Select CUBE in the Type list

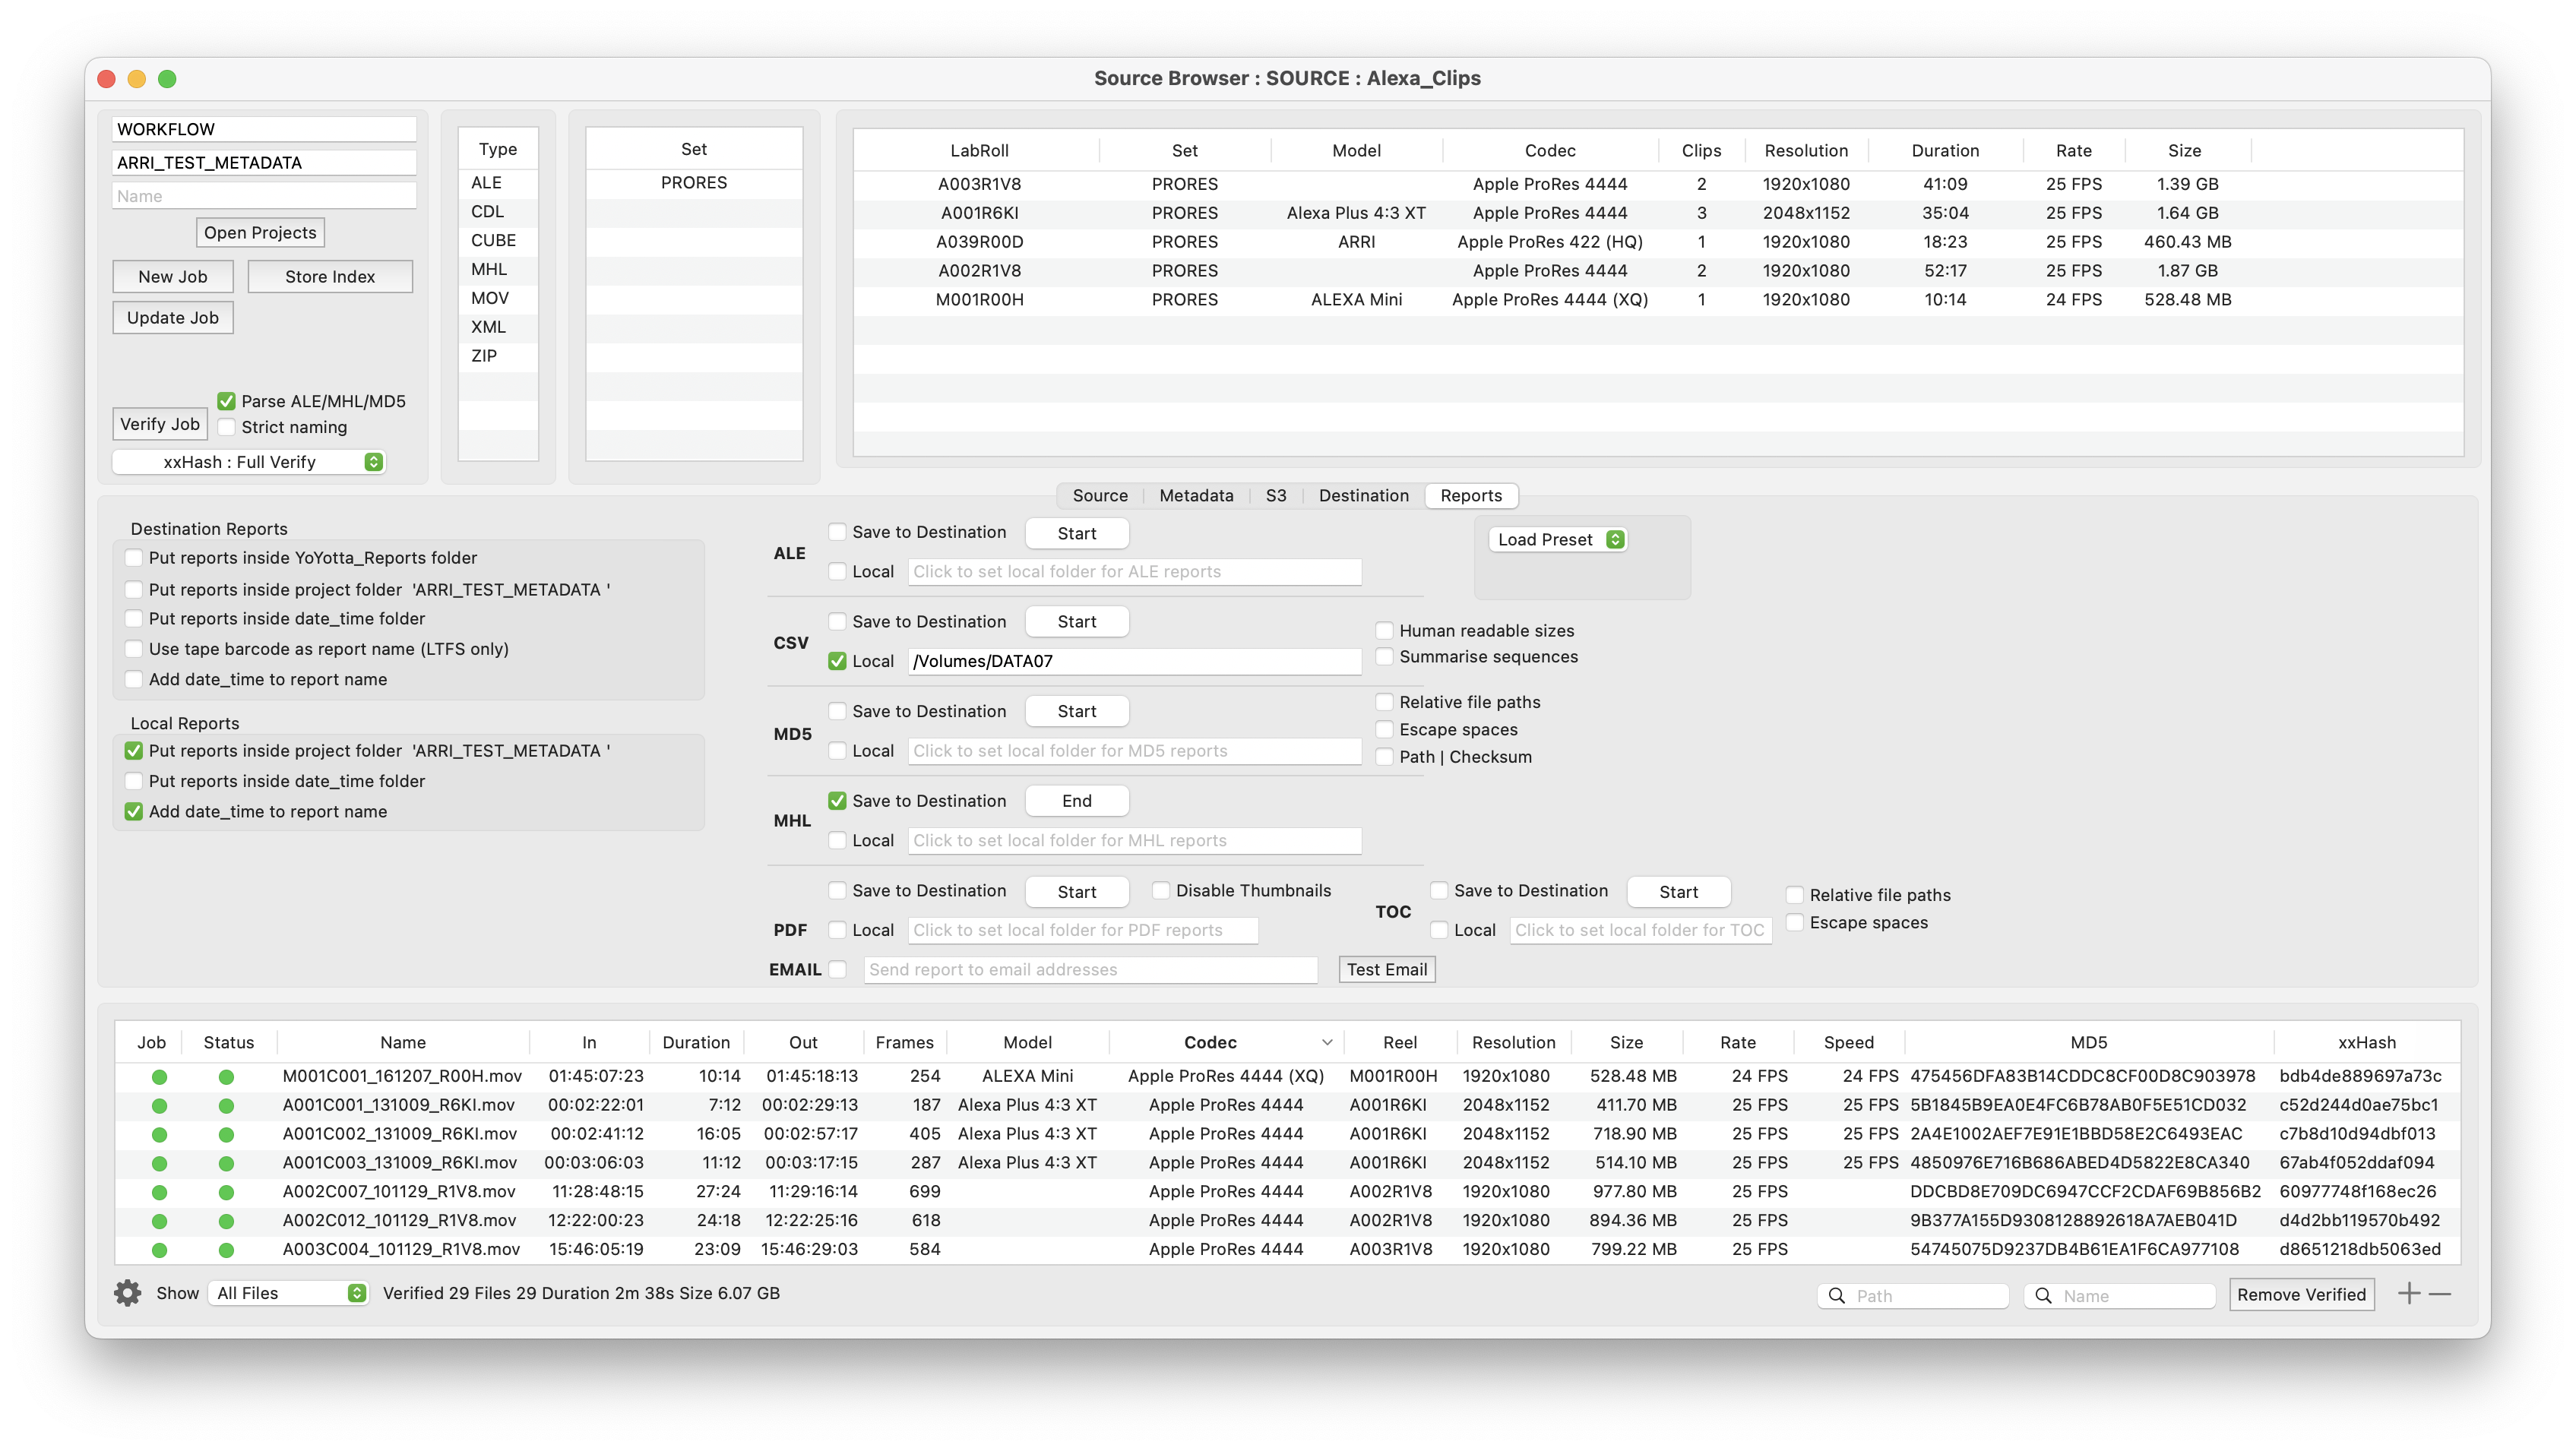click(x=498, y=241)
